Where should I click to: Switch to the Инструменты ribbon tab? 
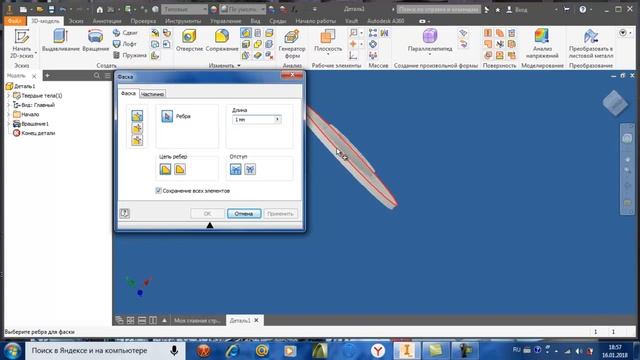tap(182, 21)
